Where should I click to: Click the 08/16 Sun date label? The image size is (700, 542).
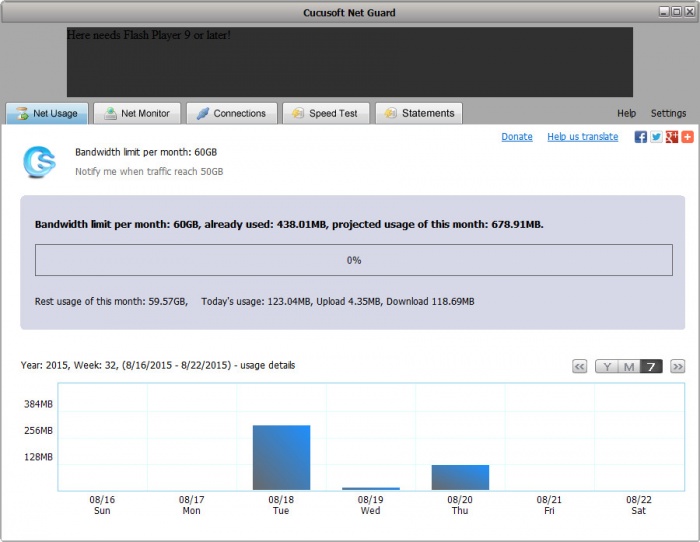point(102,505)
